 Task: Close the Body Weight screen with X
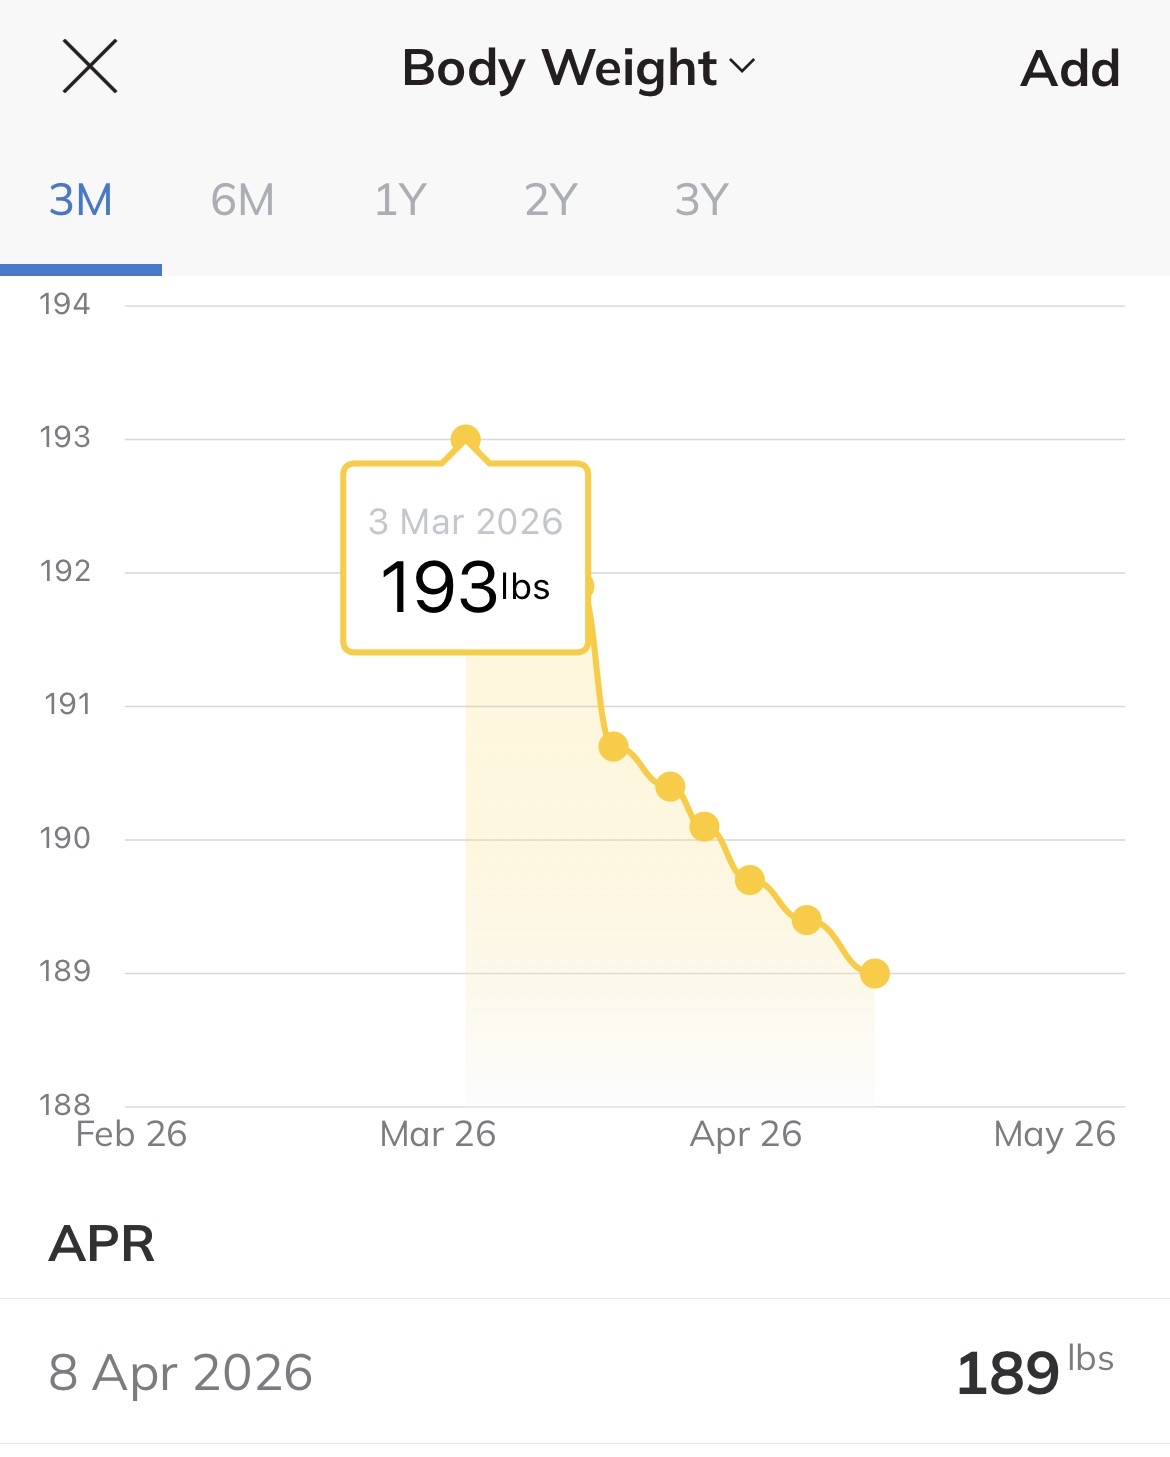point(90,66)
